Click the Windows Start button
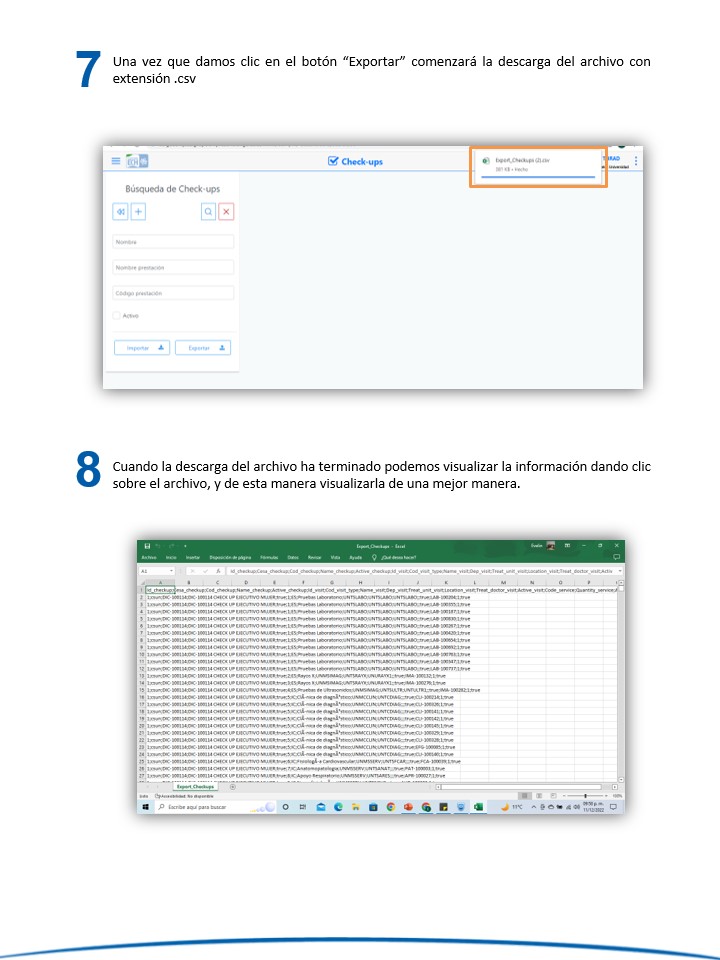 [x=144, y=806]
